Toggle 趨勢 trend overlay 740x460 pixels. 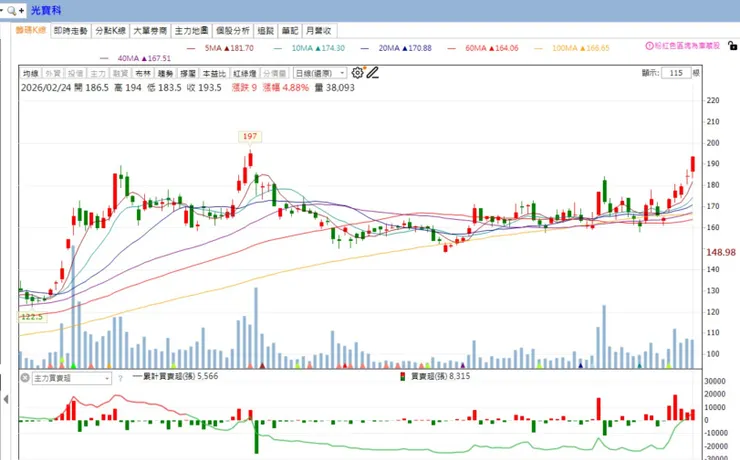point(165,74)
